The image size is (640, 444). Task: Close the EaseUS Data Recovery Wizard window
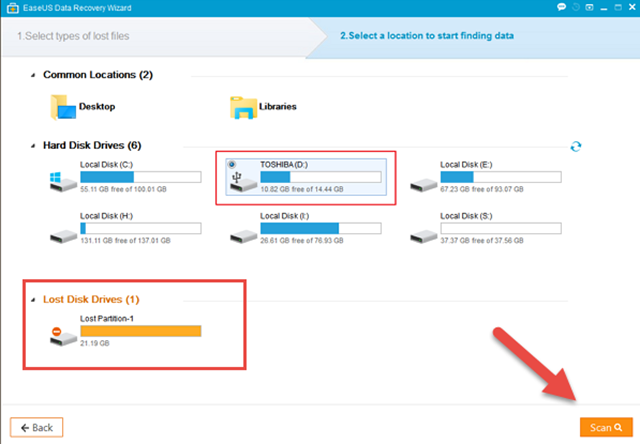(632, 7)
